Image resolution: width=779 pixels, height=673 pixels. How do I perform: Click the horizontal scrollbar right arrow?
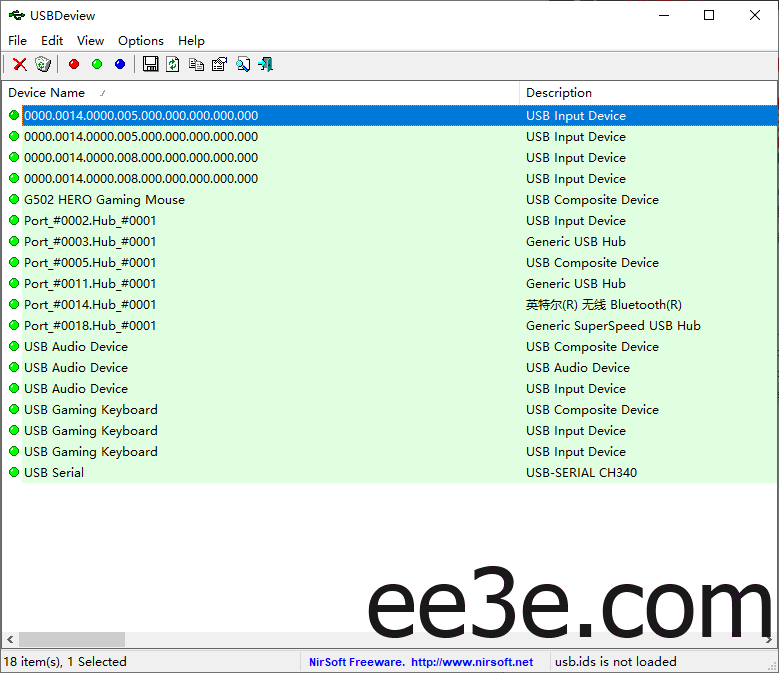(x=769, y=639)
